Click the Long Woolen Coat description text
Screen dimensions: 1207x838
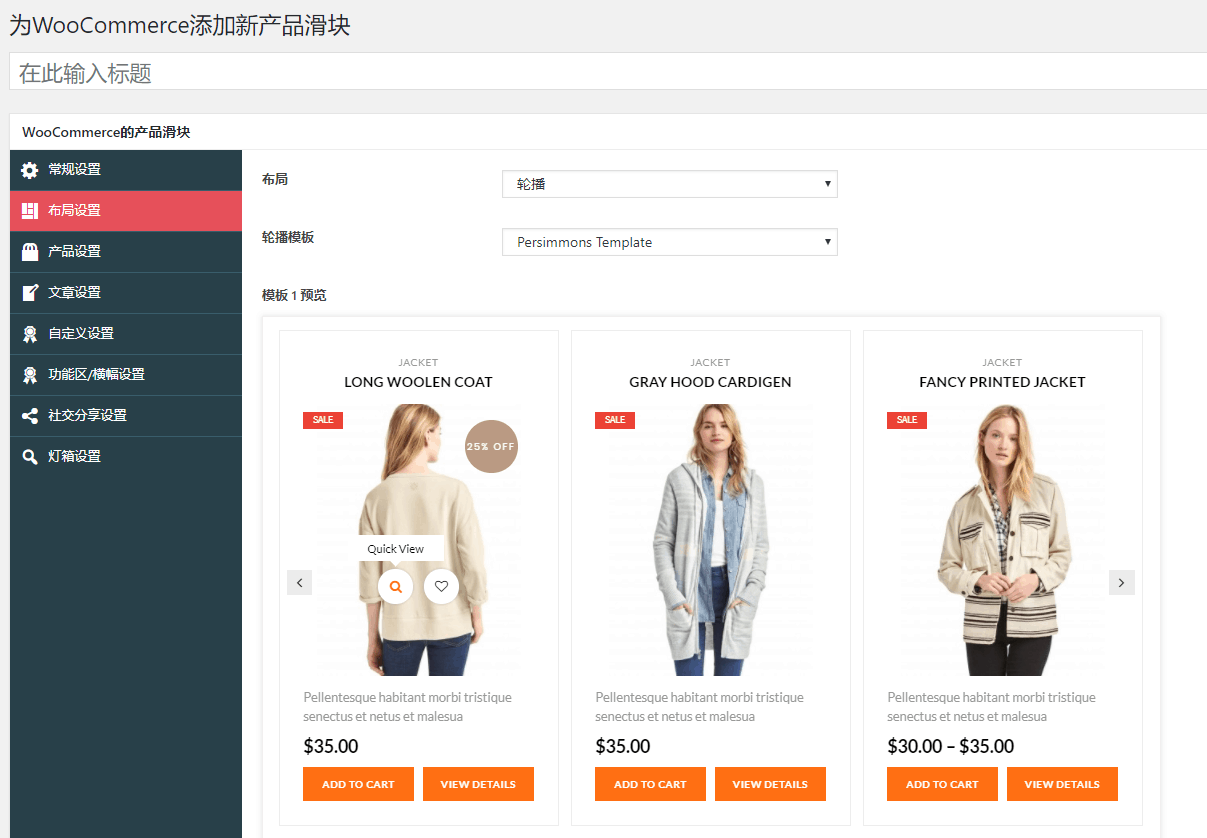point(407,707)
